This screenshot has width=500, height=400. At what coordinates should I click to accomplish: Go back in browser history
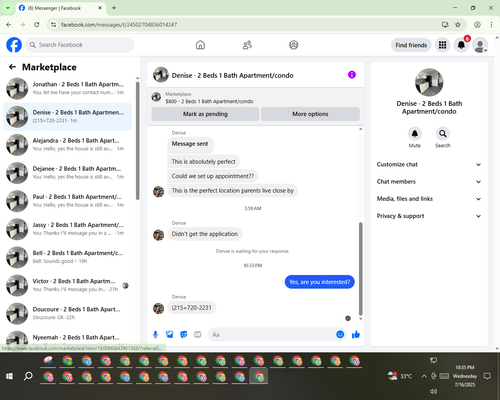9,24
